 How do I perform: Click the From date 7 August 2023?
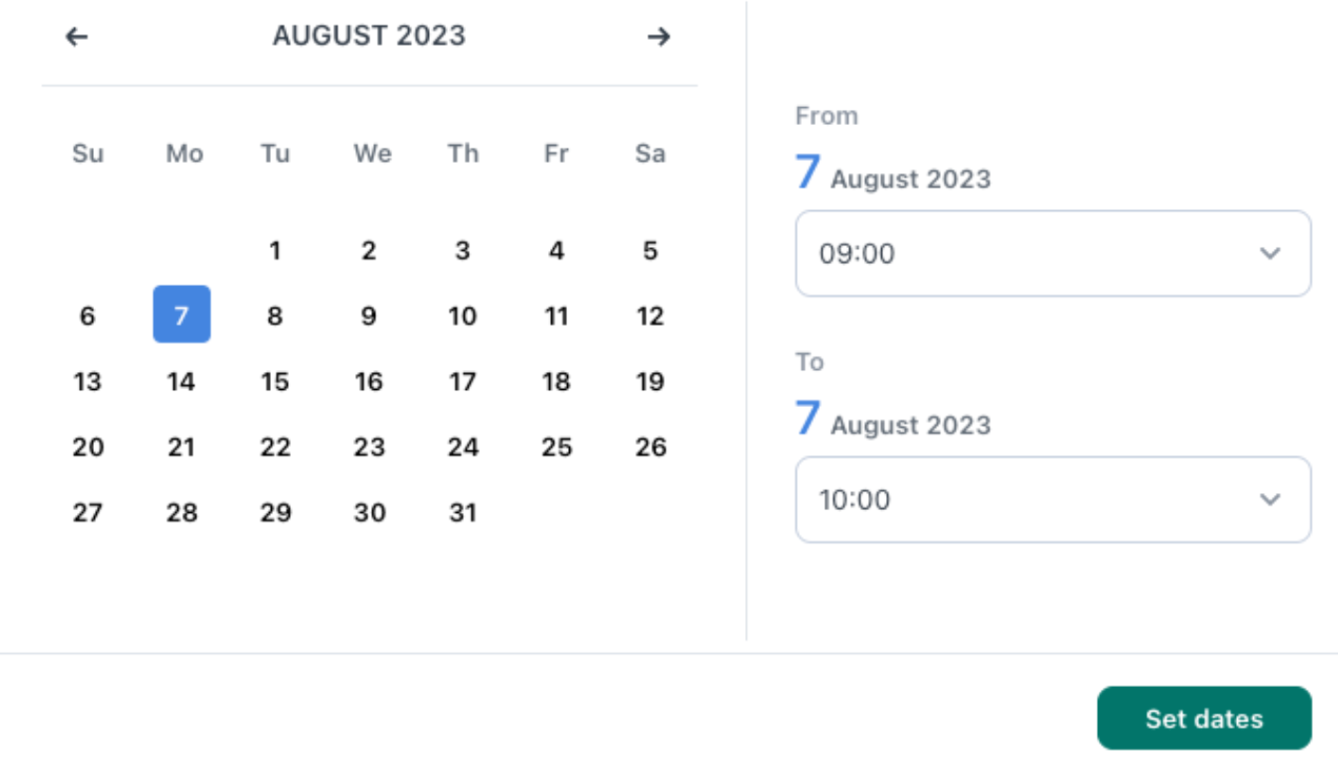click(x=893, y=173)
